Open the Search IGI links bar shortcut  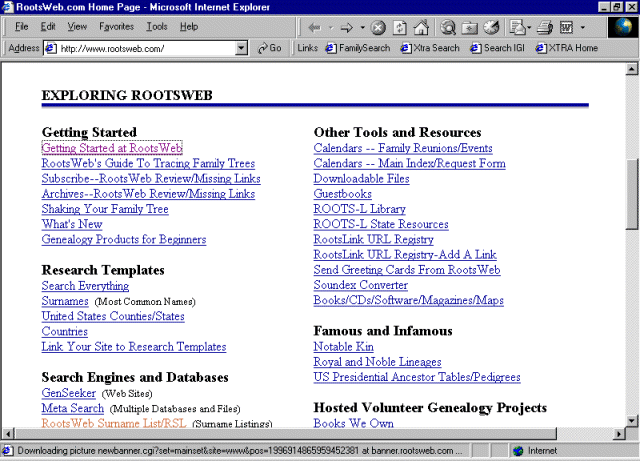pyautogui.click(x=497, y=48)
